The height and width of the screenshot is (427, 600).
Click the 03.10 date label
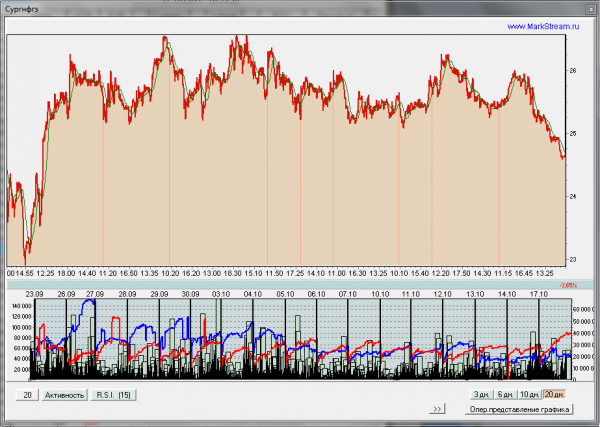tap(221, 294)
